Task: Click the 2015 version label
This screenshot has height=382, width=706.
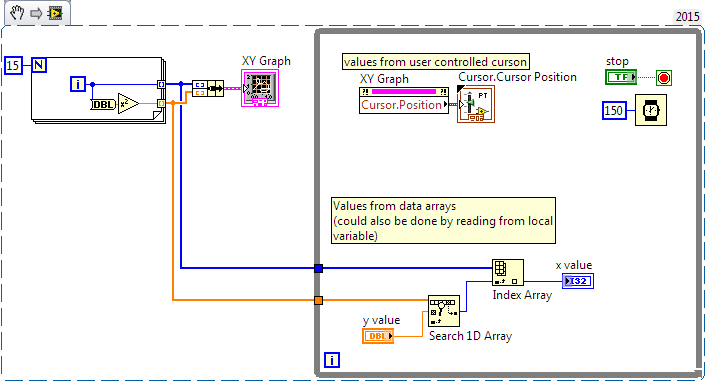Action: pos(688,17)
